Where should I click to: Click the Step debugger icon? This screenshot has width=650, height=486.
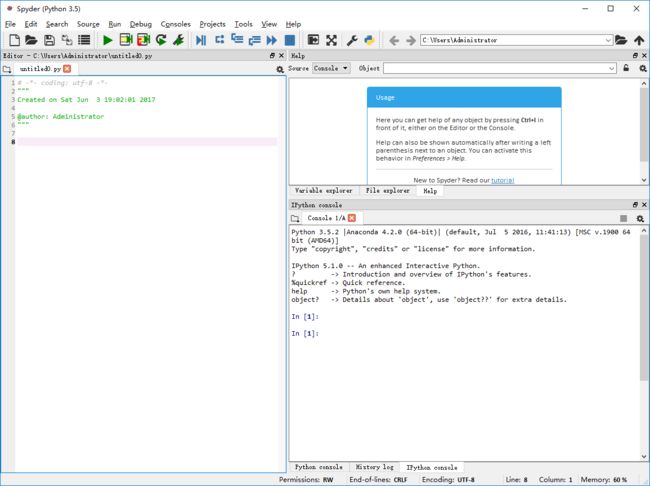219,40
